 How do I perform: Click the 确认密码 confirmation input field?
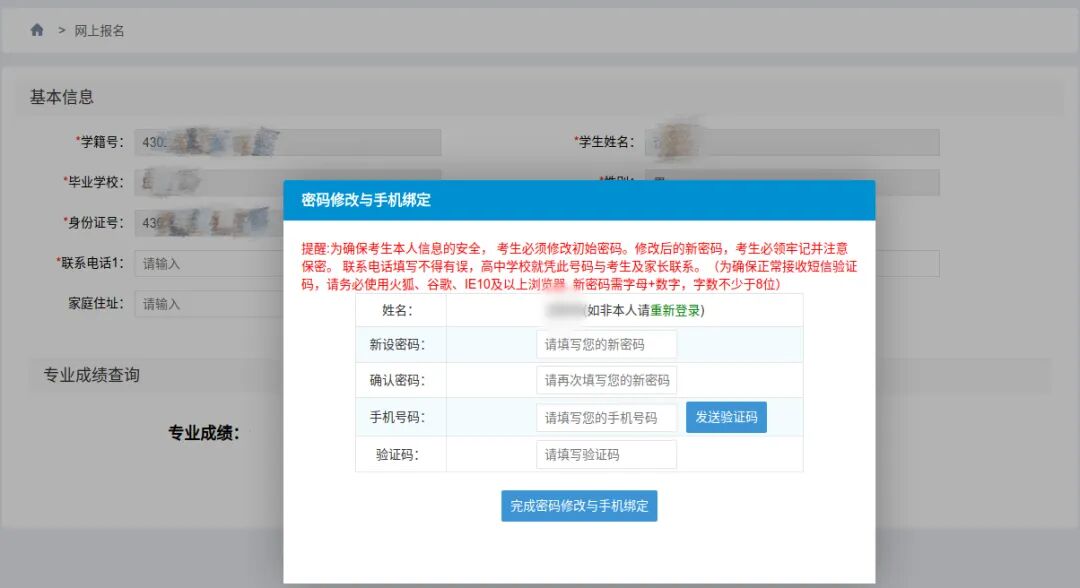(605, 380)
